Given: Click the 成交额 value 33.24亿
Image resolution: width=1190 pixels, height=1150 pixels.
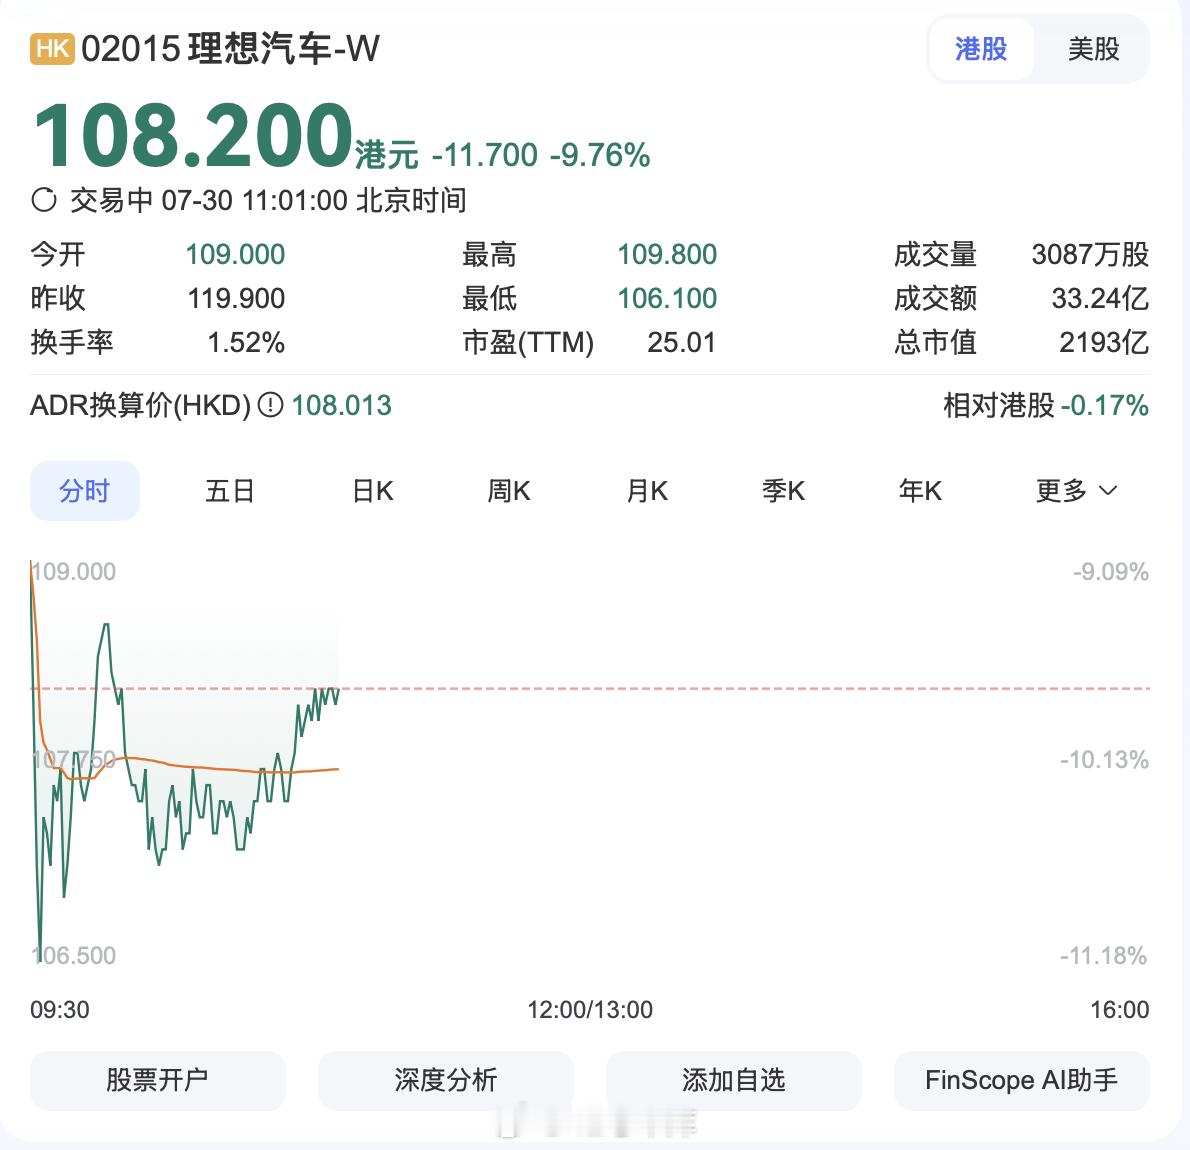Looking at the screenshot, I should coord(1100,298).
